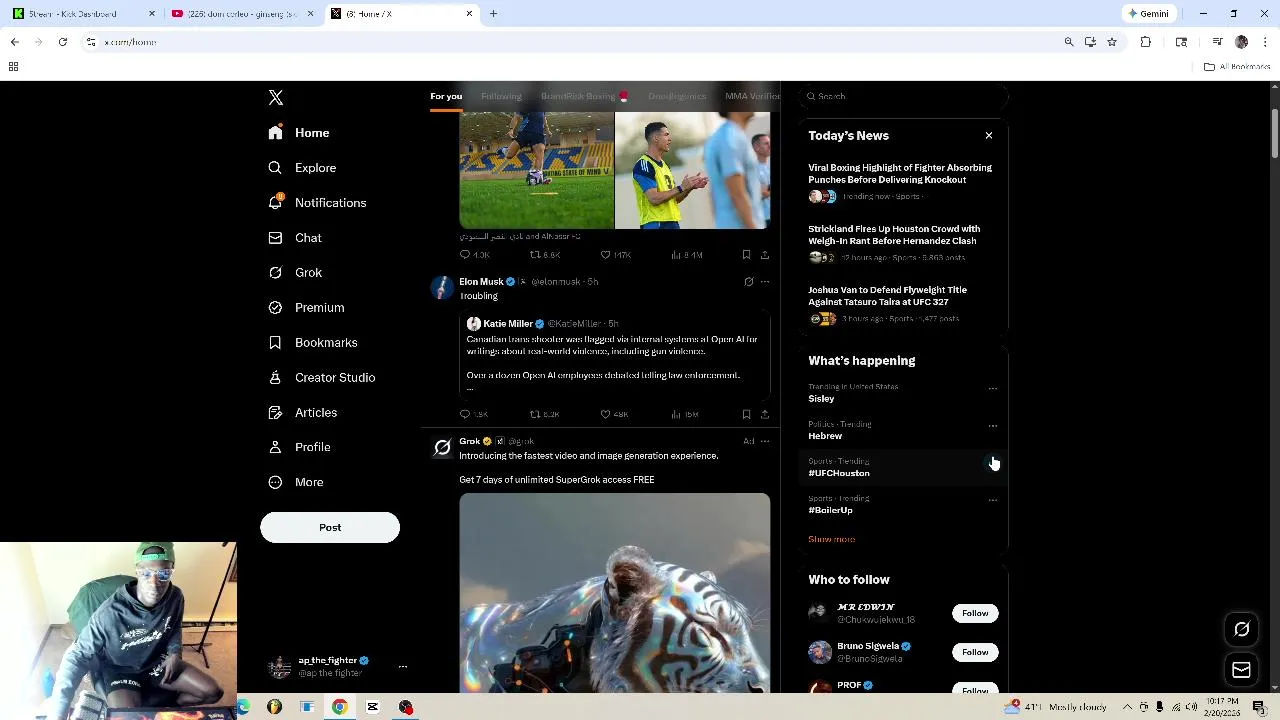
Task: Switch to the BrandRisk Boxing tab
Action: click(584, 96)
